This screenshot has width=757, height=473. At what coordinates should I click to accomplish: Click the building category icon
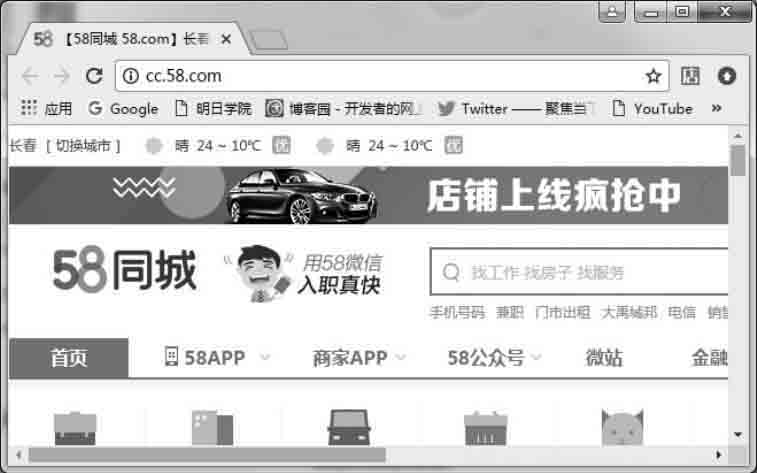212,428
